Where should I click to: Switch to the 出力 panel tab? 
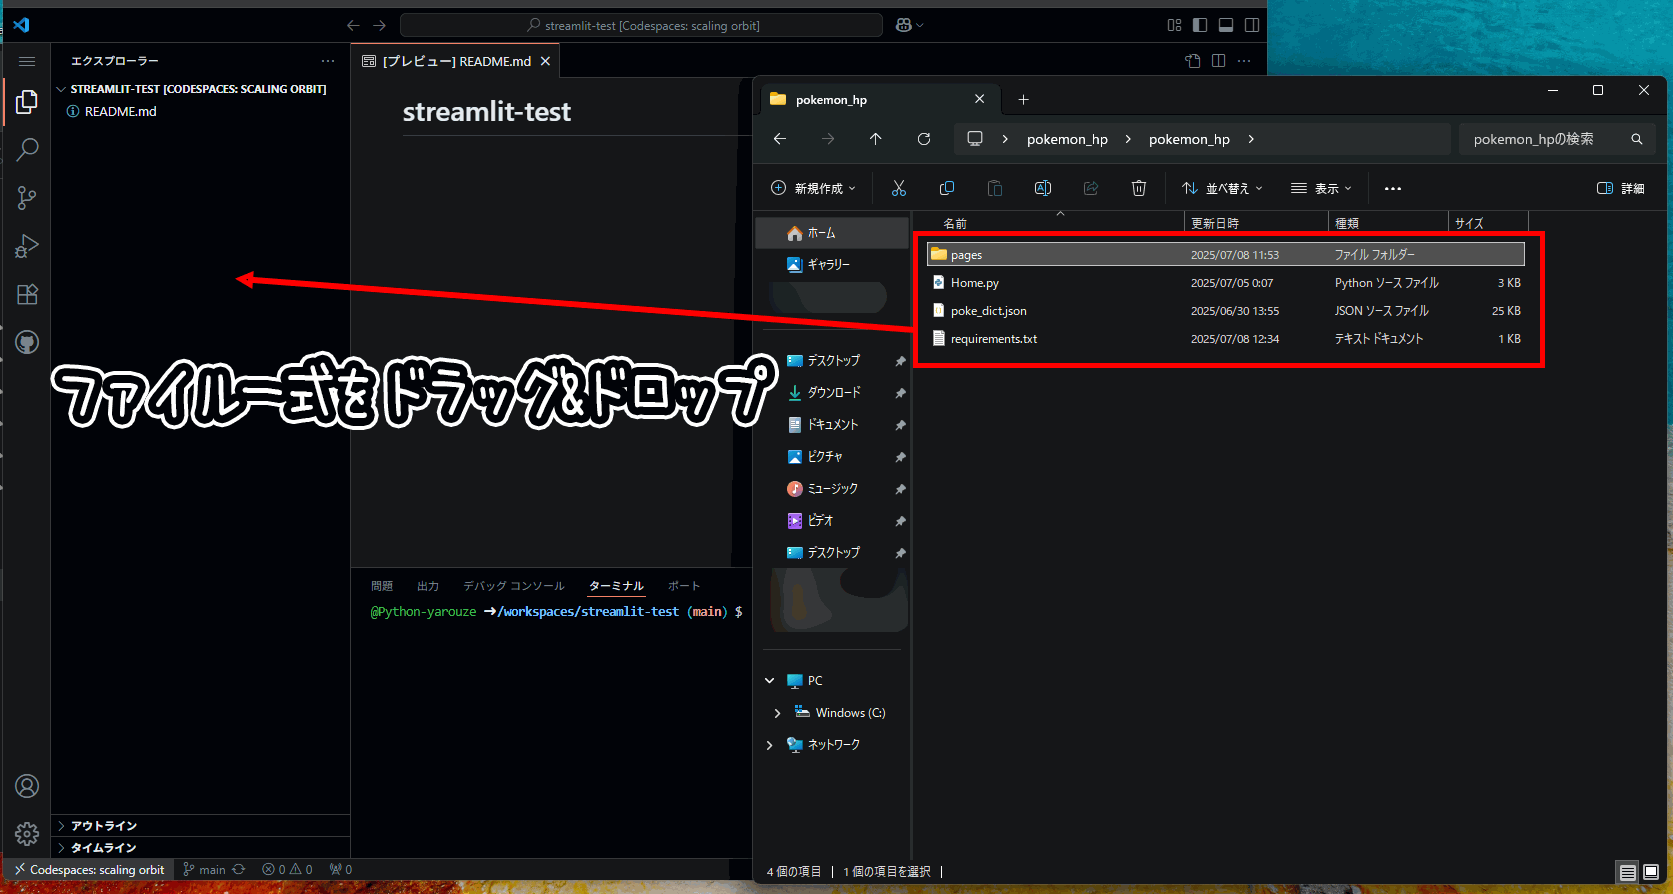coord(428,586)
